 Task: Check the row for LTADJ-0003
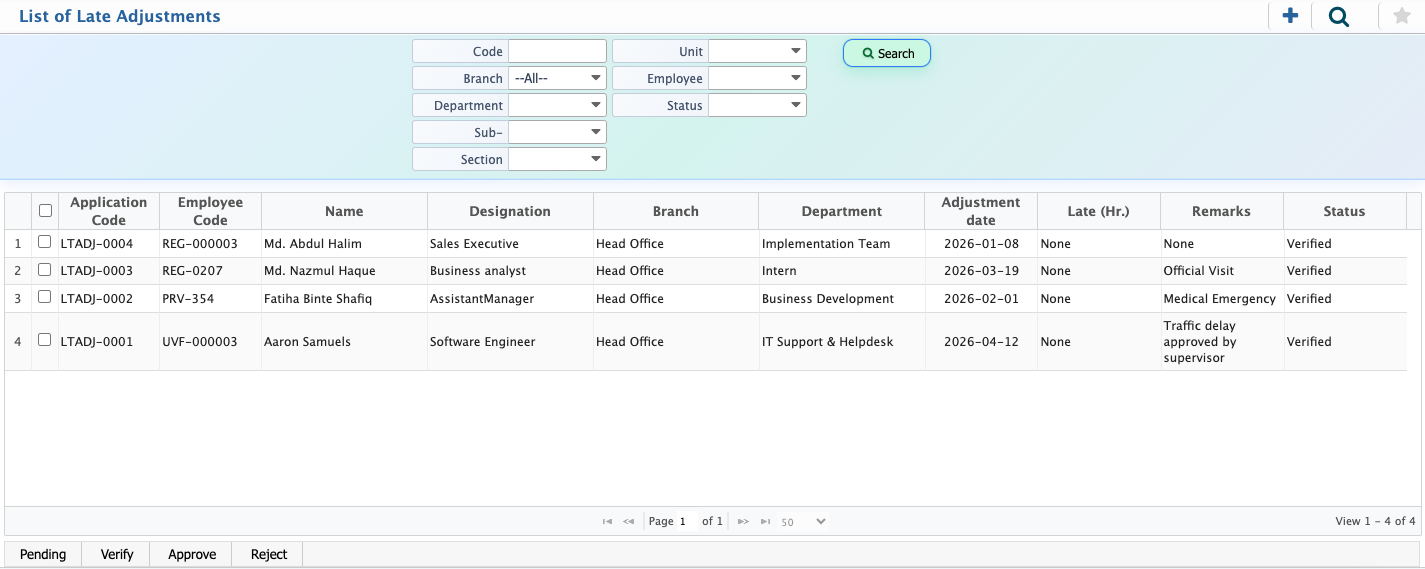44,270
